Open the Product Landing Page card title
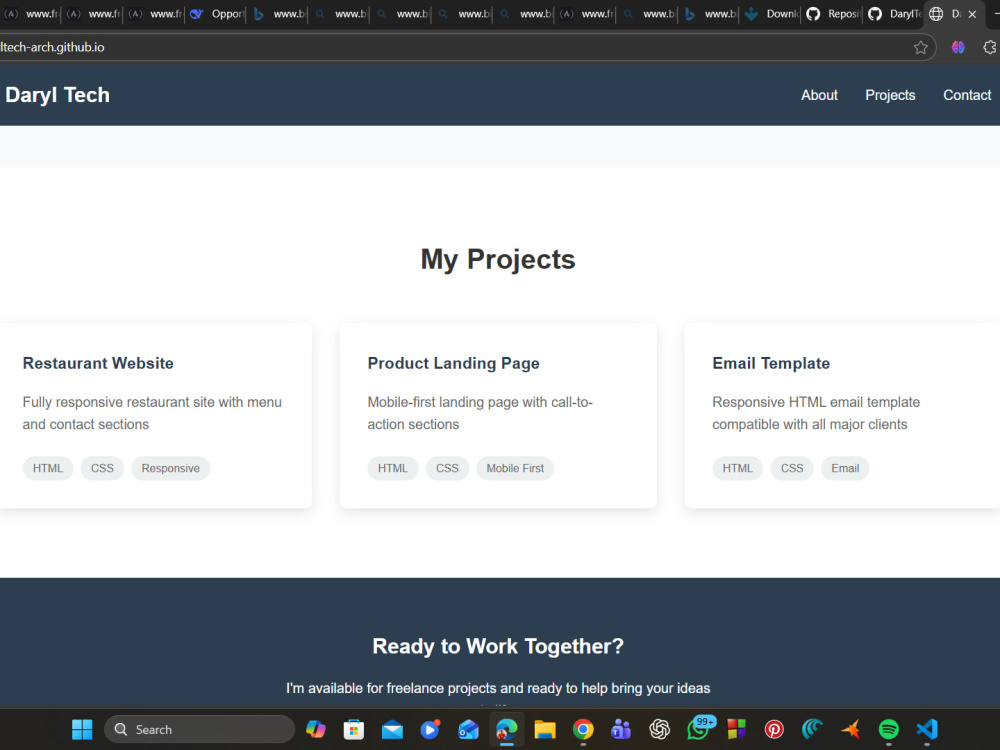 pyautogui.click(x=453, y=363)
